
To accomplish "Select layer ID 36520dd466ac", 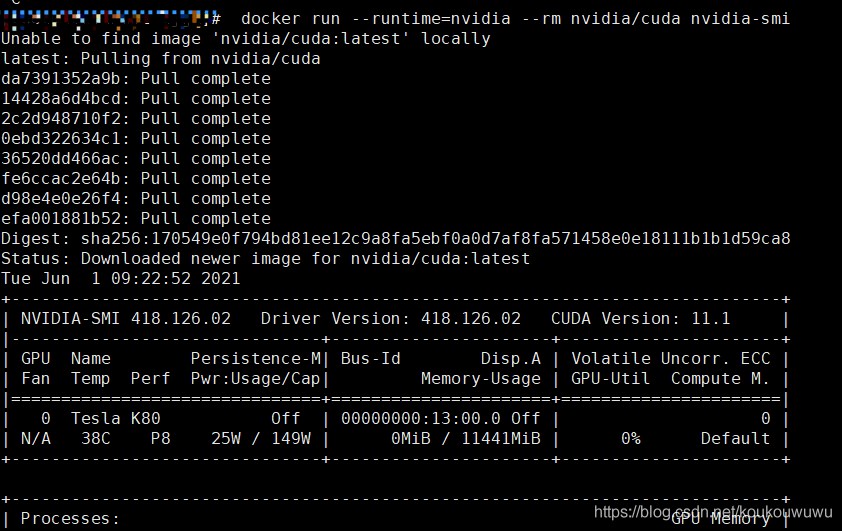I will (61, 158).
